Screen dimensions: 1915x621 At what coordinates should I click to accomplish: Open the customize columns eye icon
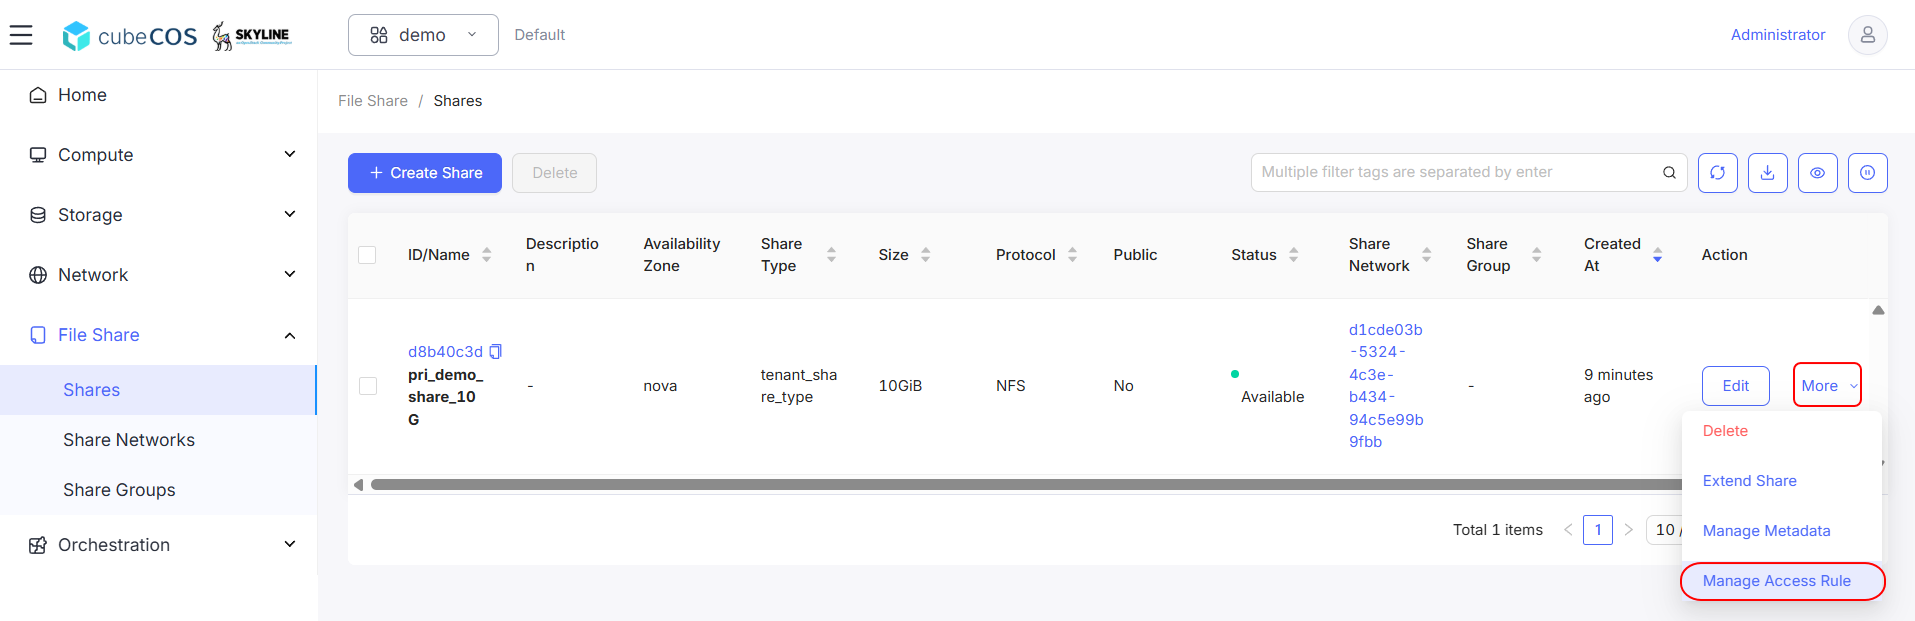coord(1817,173)
